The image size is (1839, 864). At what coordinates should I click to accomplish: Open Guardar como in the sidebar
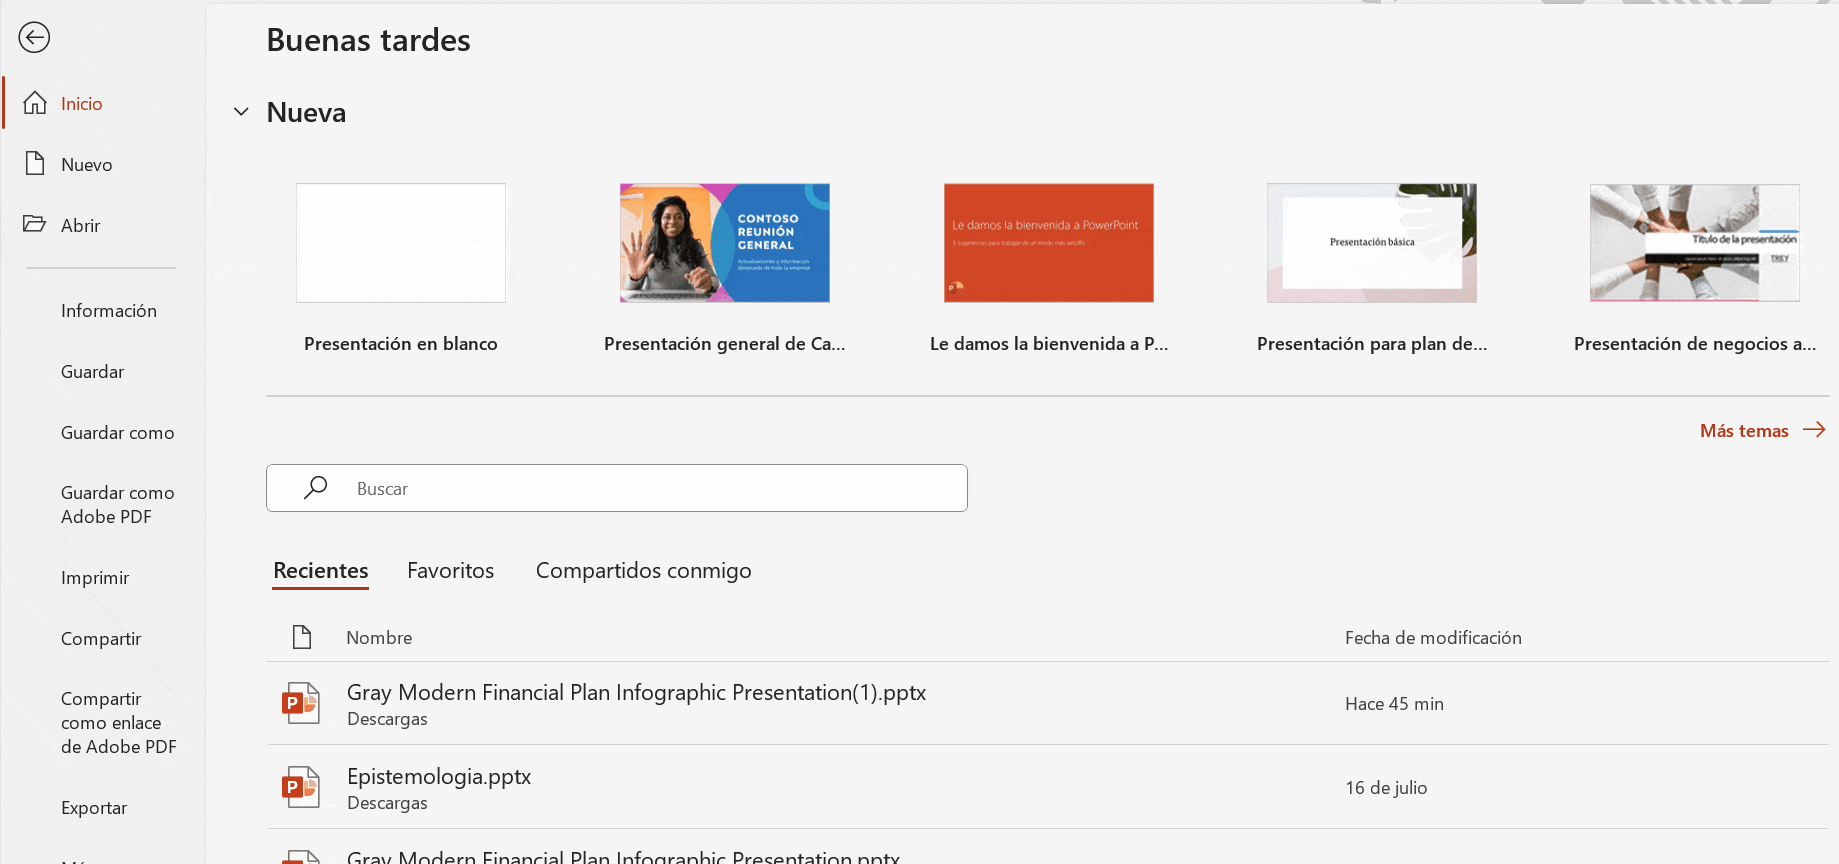pyautogui.click(x=117, y=432)
